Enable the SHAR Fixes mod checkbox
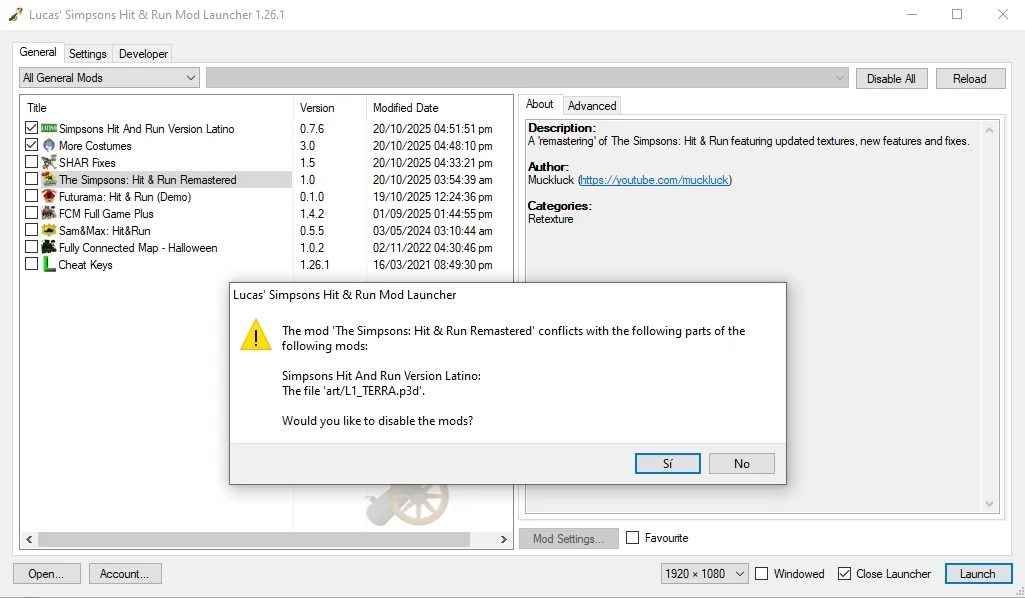Image resolution: width=1025 pixels, height=598 pixels. [32, 163]
